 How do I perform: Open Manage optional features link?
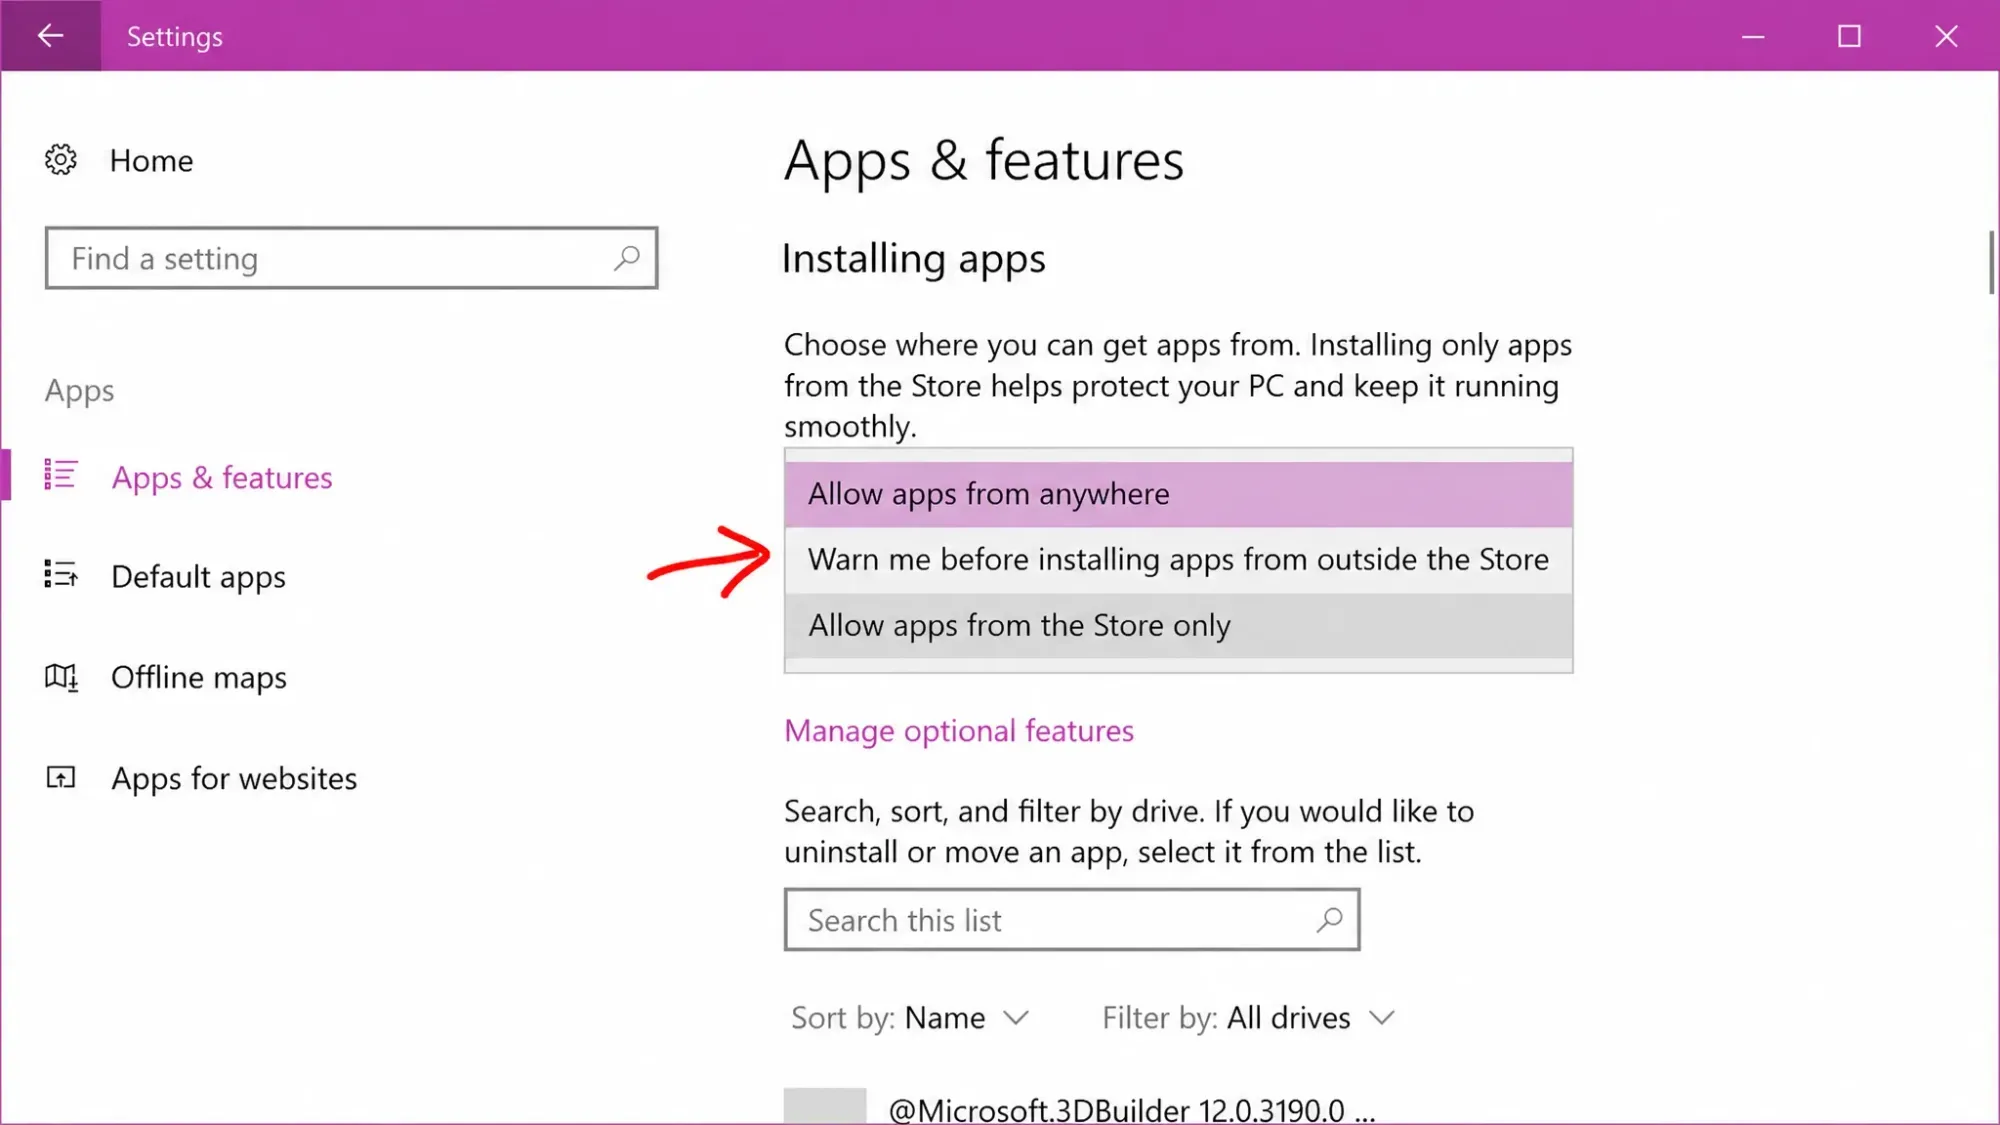[959, 731]
